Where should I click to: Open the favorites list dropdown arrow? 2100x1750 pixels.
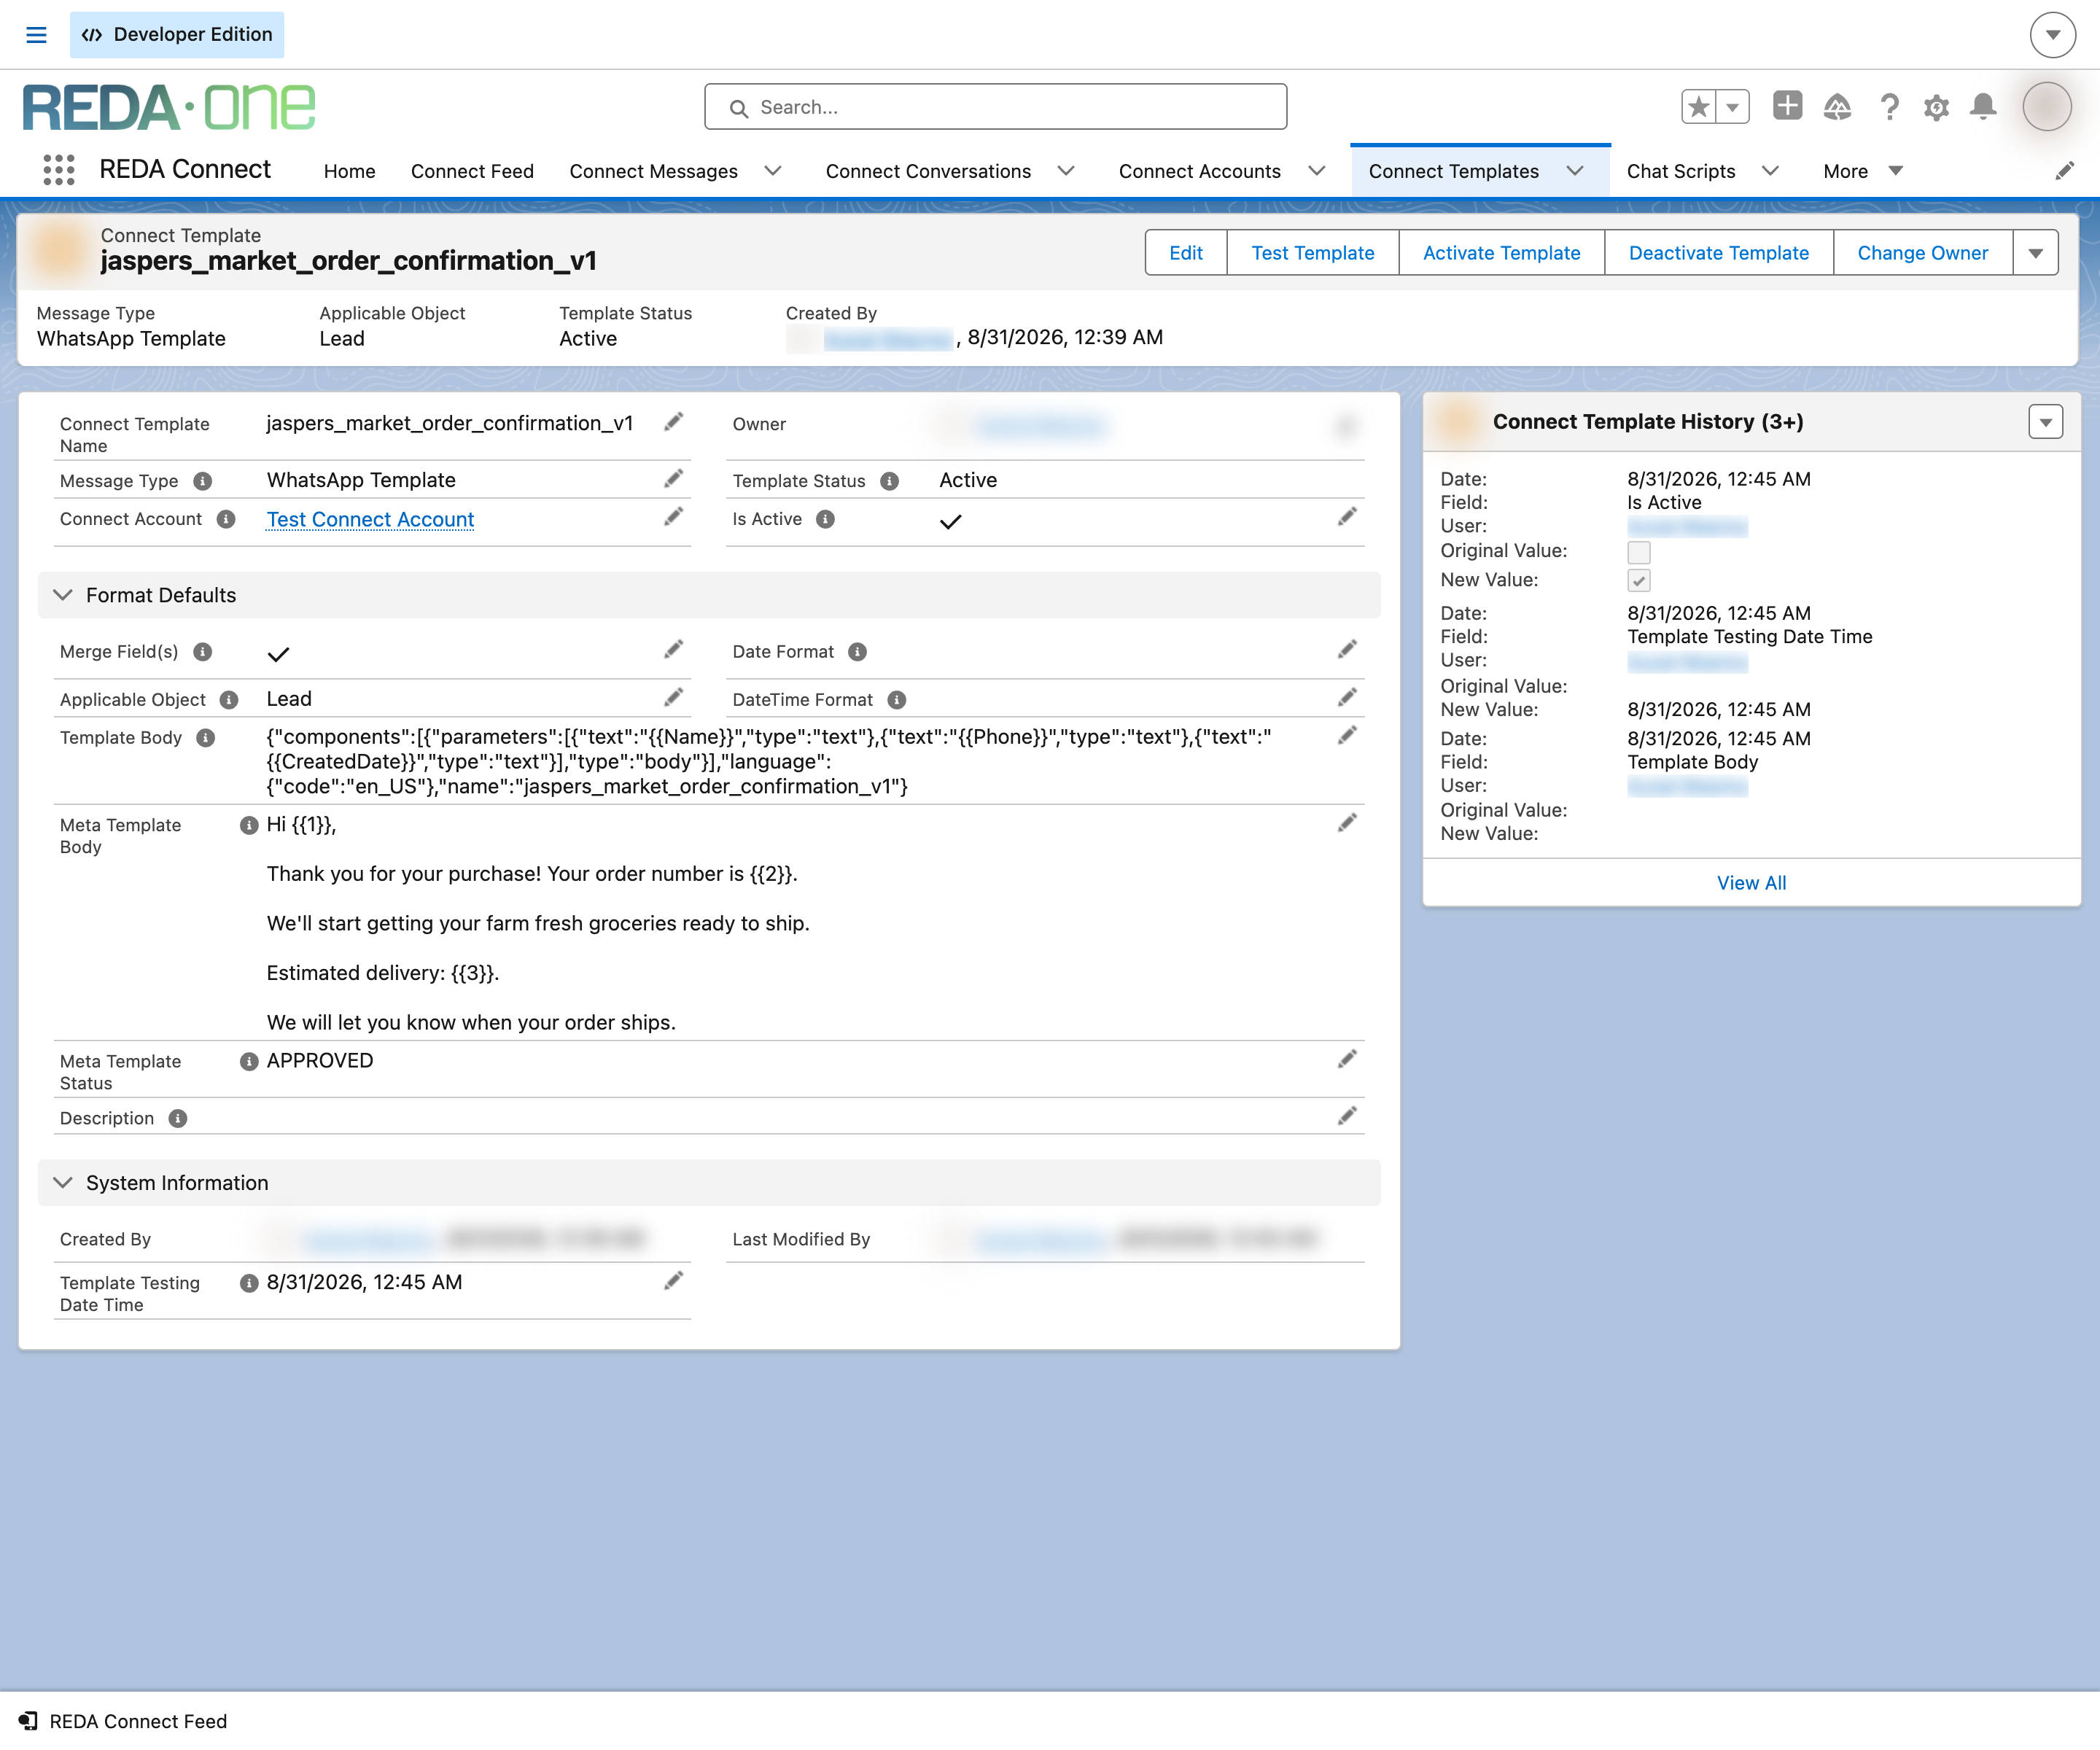1733,106
